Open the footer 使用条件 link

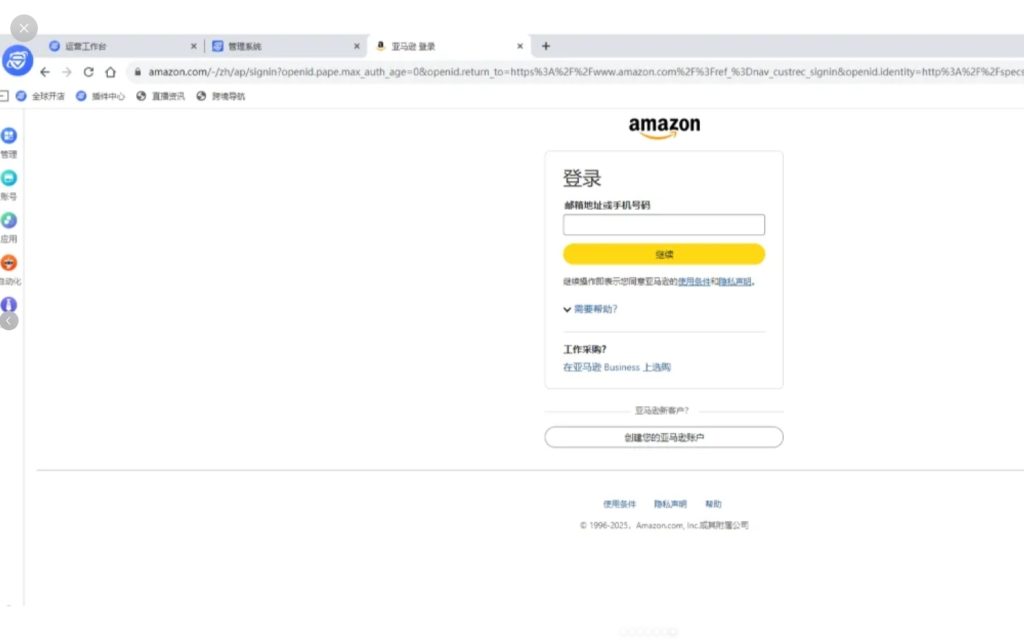point(619,504)
